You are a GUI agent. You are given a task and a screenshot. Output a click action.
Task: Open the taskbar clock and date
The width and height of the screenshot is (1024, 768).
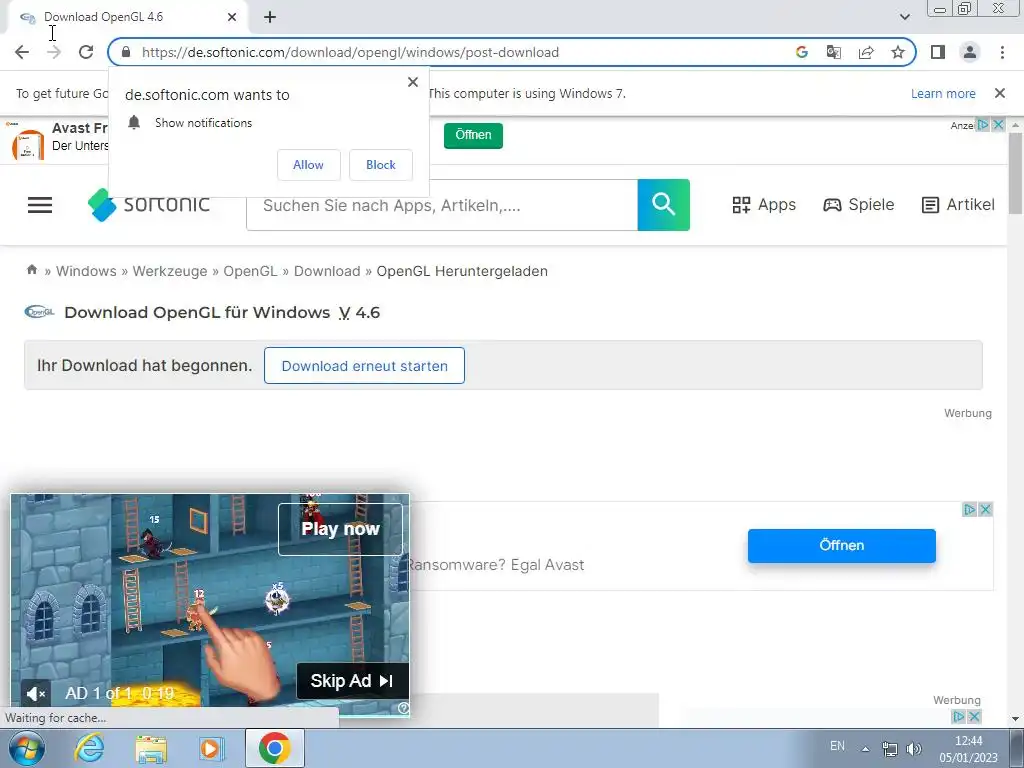coord(968,749)
